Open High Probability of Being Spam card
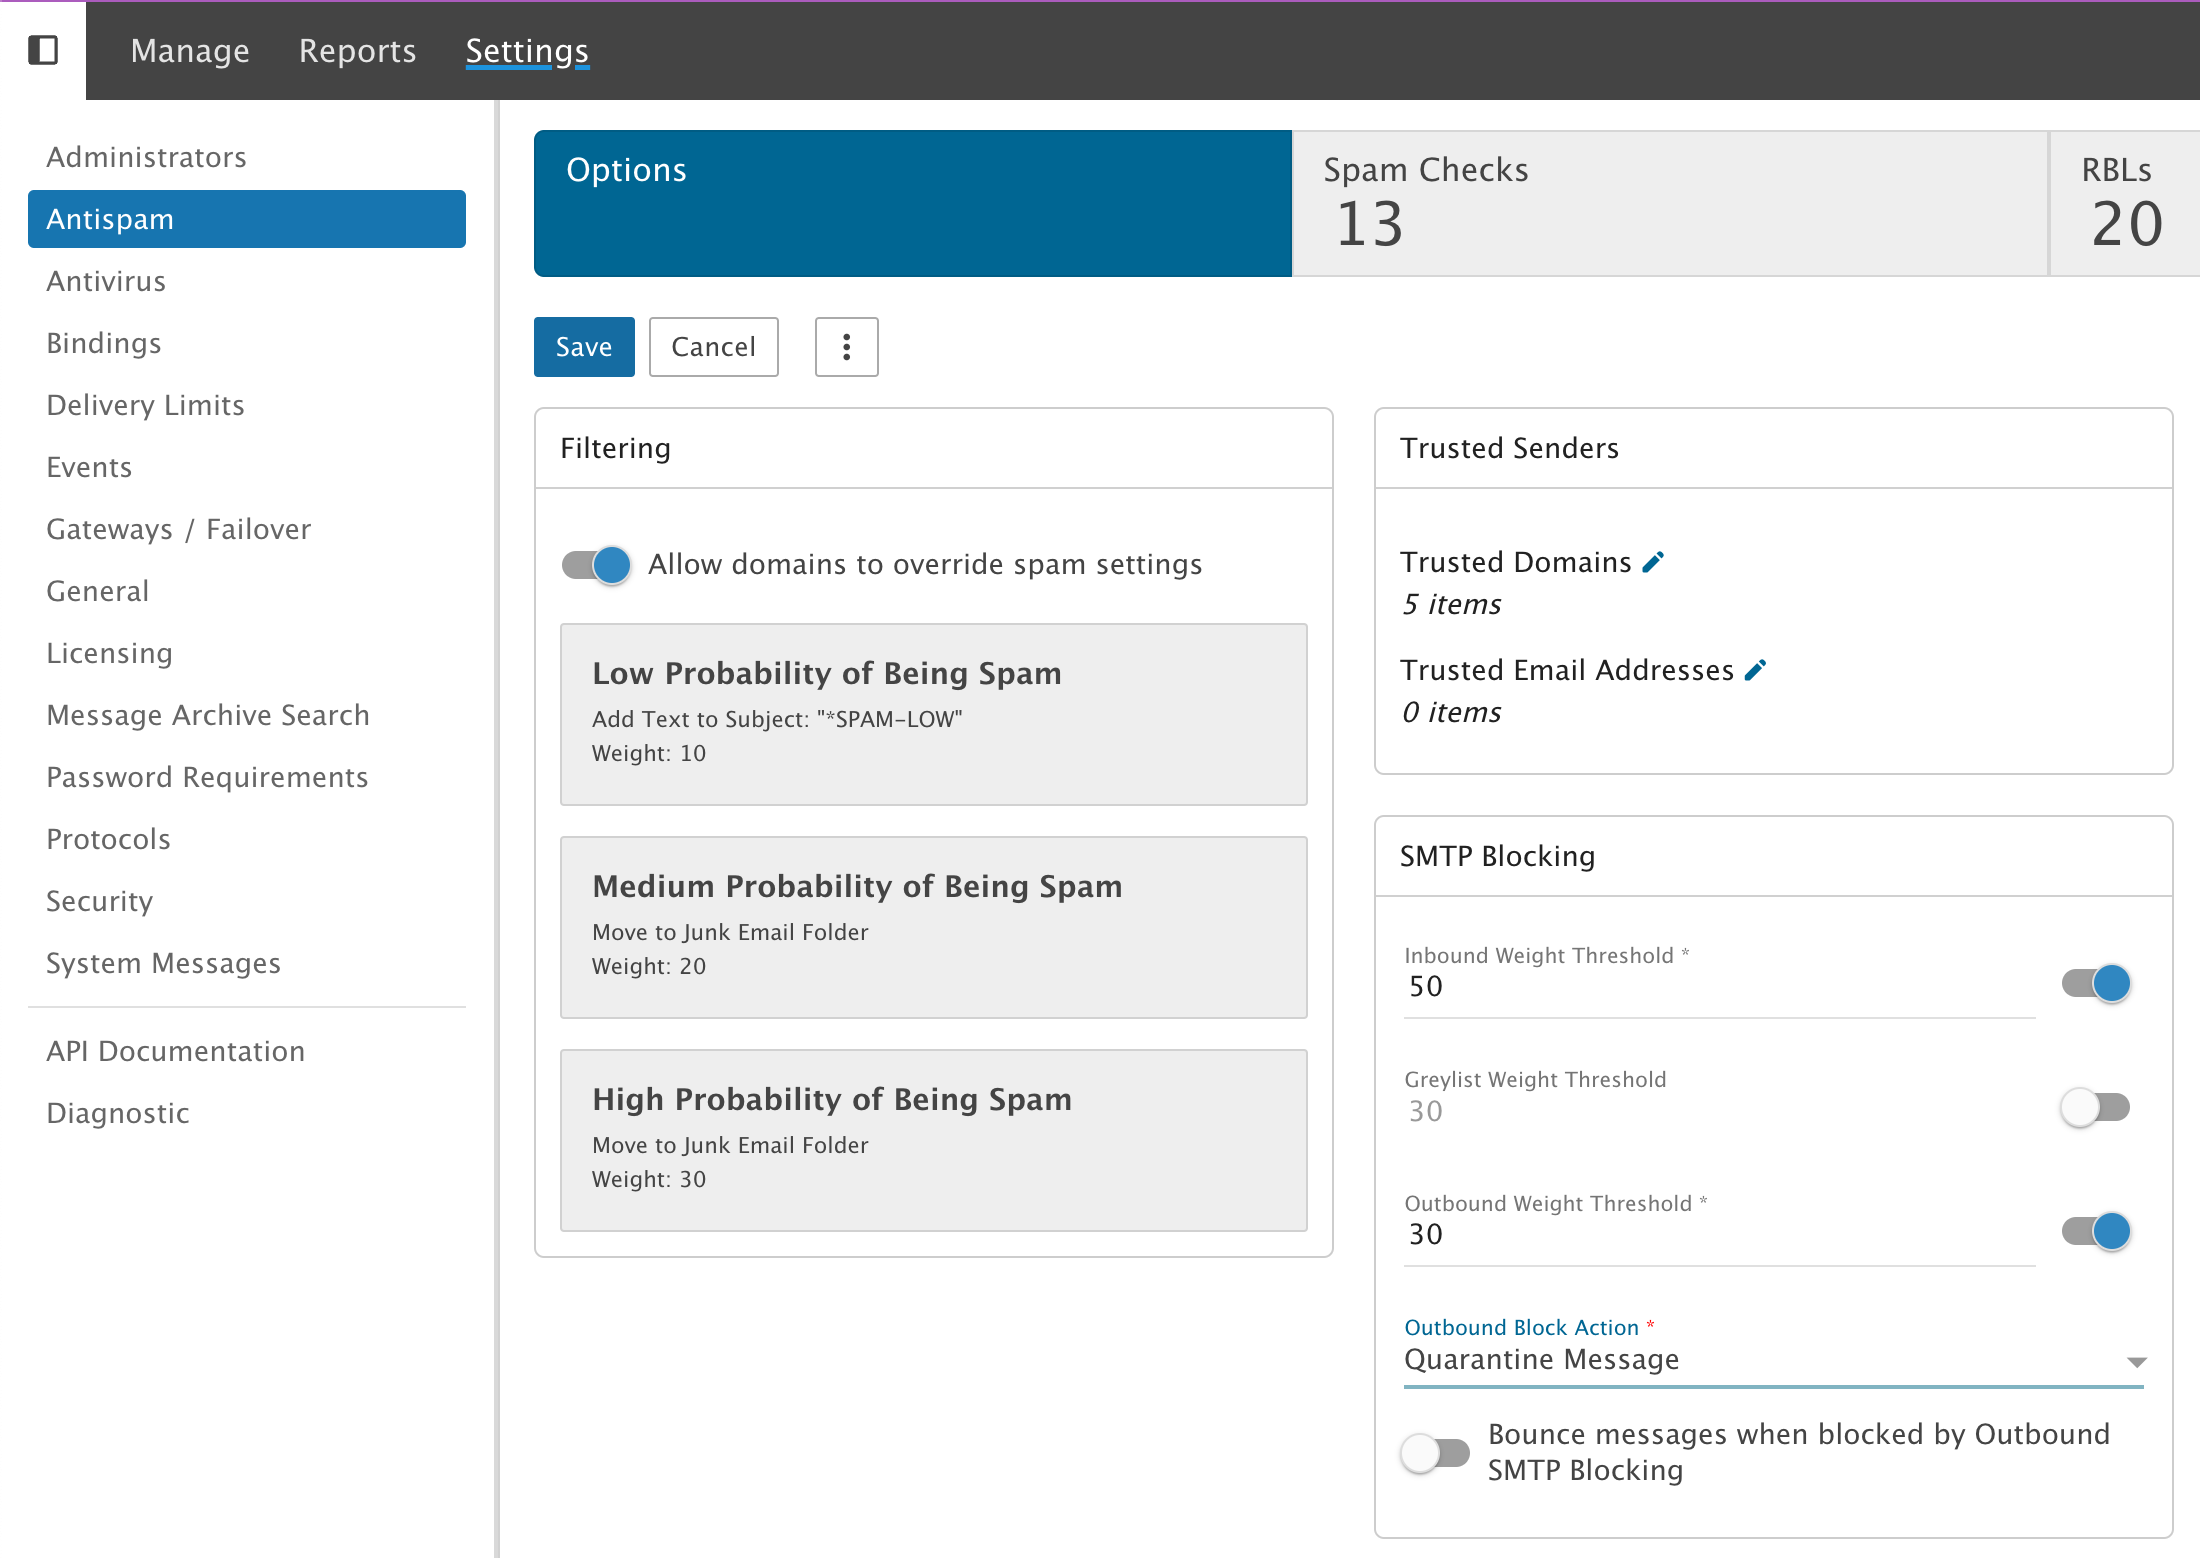 (x=933, y=1140)
